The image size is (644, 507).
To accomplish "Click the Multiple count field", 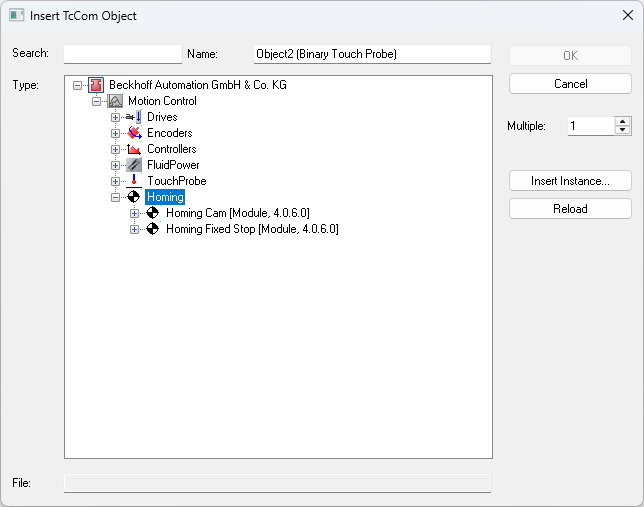I will point(591,126).
